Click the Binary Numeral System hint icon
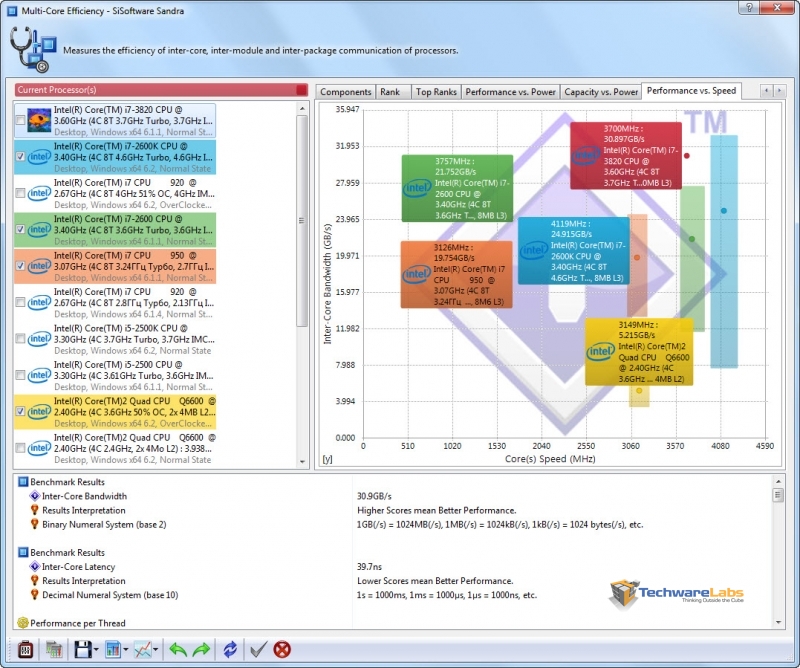Viewport: 800px width, 668px height. point(35,524)
